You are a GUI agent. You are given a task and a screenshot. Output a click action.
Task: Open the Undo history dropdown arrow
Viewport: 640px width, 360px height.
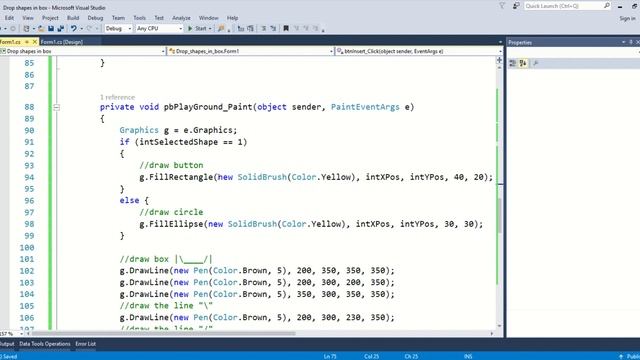click(x=81, y=29)
